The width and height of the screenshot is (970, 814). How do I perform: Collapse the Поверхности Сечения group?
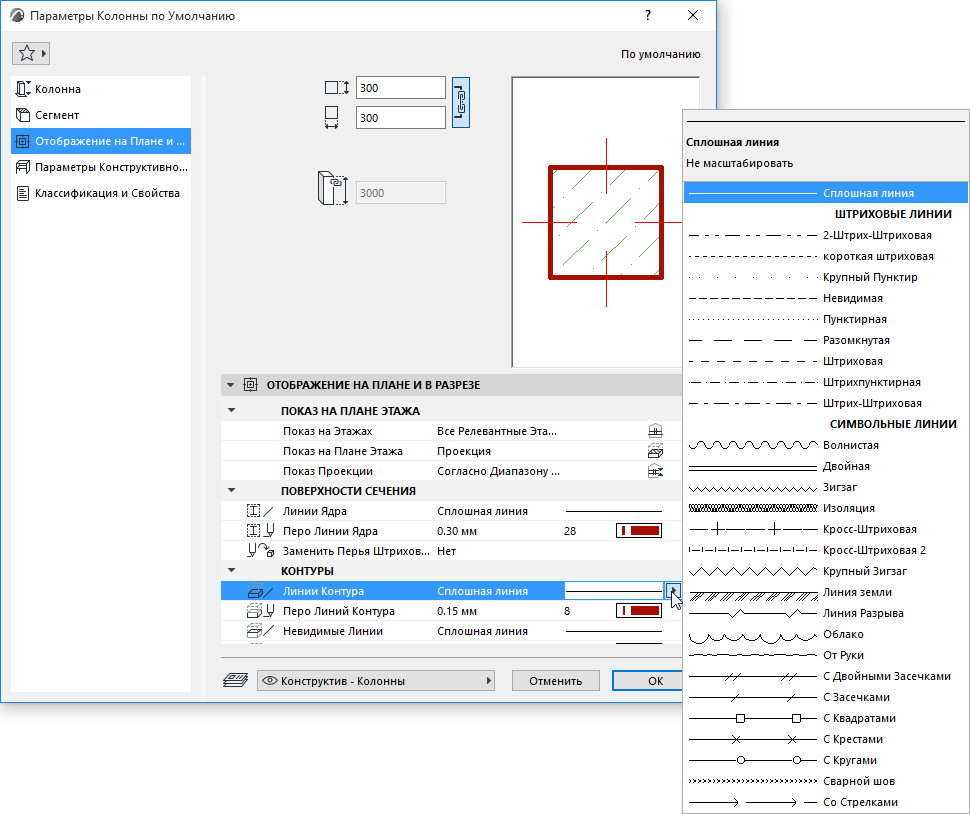point(231,490)
